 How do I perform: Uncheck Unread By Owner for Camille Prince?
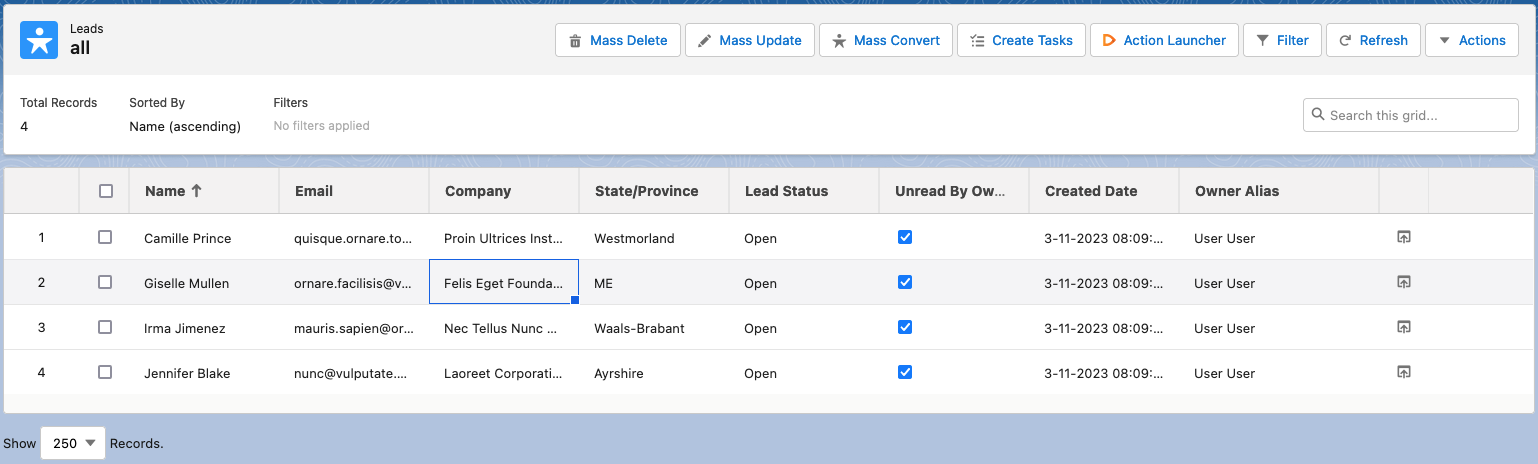point(905,237)
